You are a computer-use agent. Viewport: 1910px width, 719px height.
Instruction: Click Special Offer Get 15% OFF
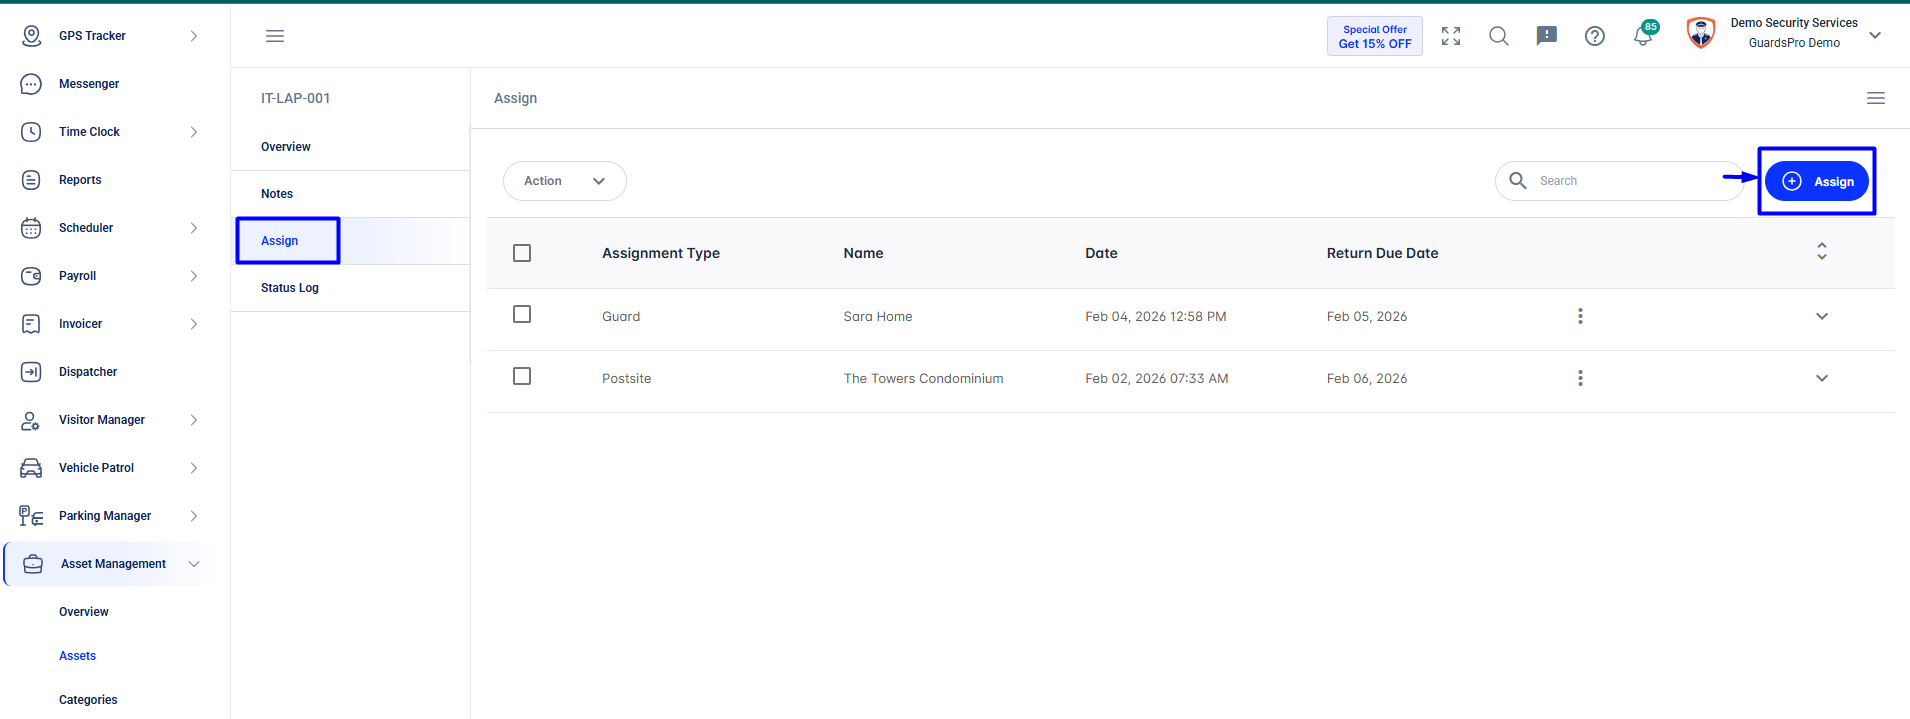click(1375, 36)
